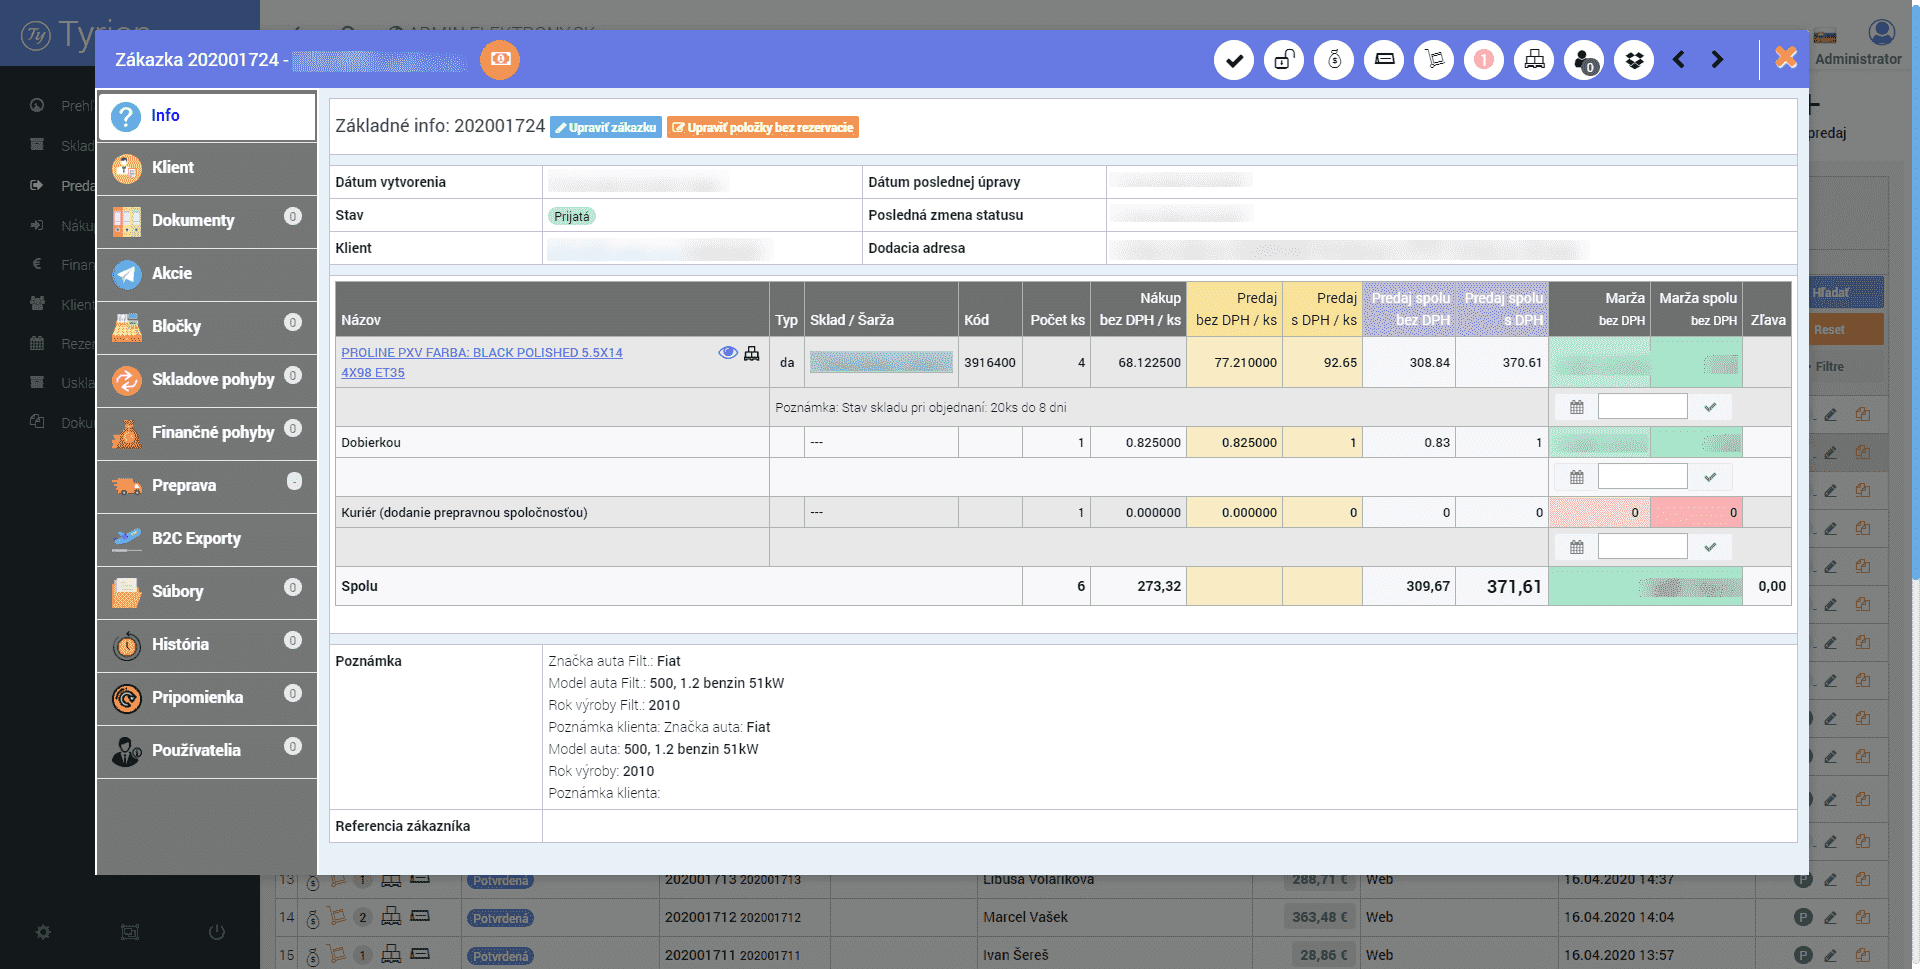
Task: Click the checkmark confirm icon in order header
Action: coord(1234,60)
